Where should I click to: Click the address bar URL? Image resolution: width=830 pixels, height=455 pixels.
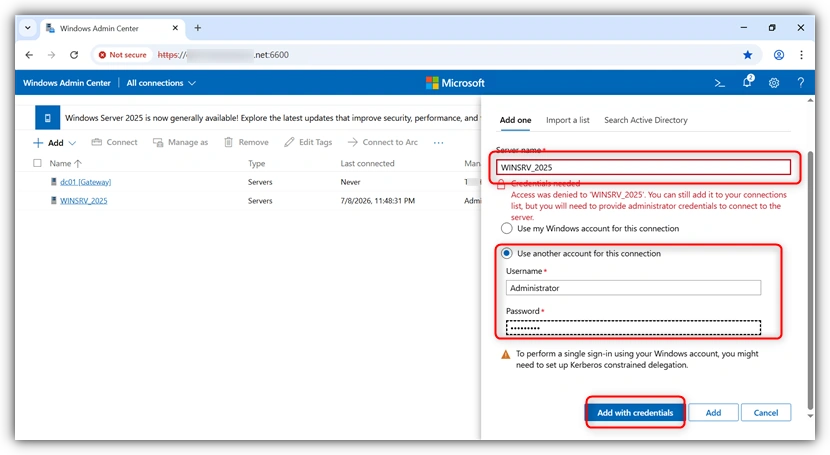point(223,54)
